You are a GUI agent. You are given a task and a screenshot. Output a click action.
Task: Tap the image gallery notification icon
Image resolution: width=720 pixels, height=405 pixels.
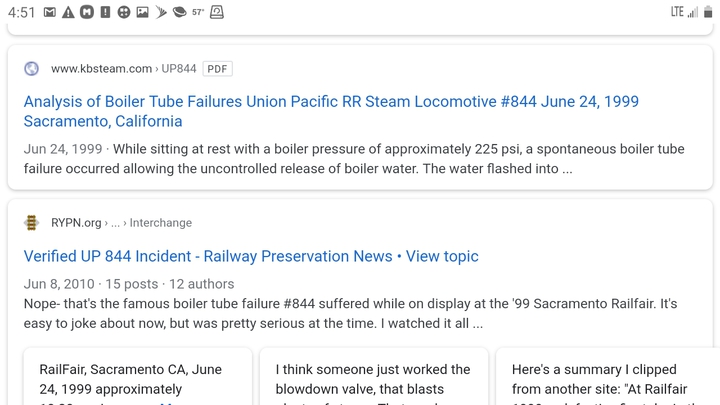click(x=142, y=12)
